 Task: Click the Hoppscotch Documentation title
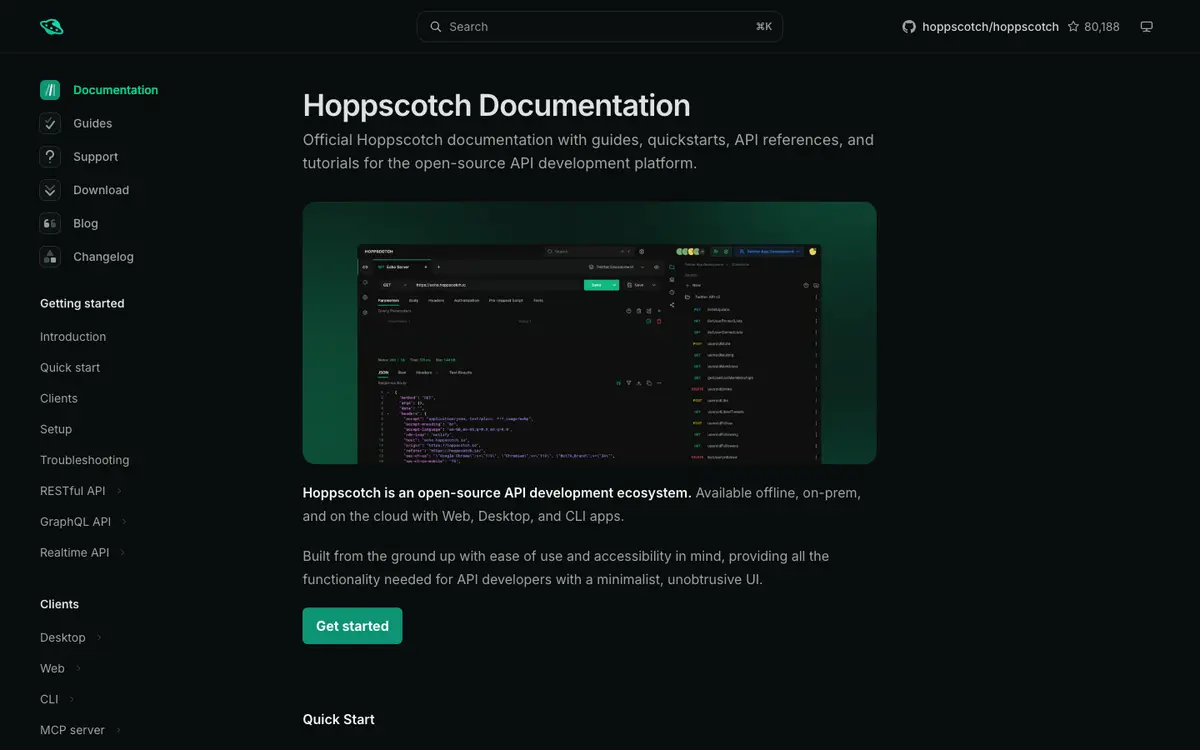click(497, 105)
